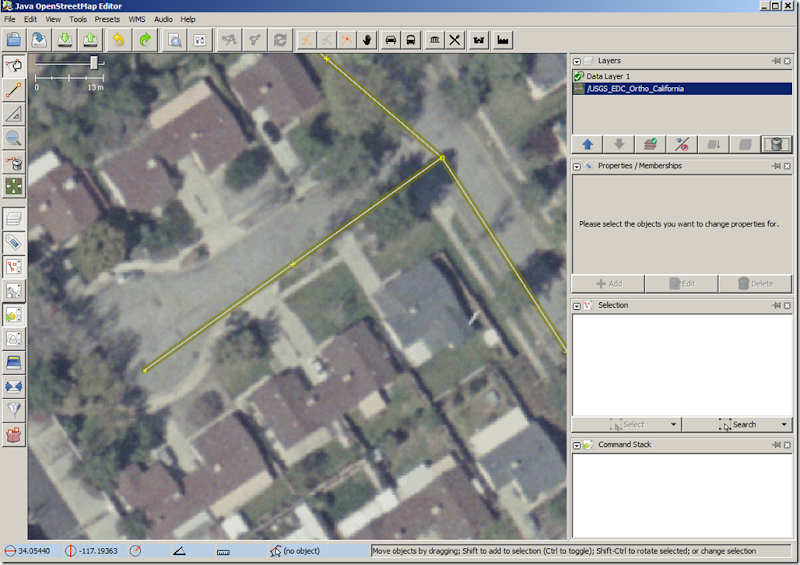Click the Upload to OSM toolbar icon
The image size is (800, 565).
(x=90, y=40)
